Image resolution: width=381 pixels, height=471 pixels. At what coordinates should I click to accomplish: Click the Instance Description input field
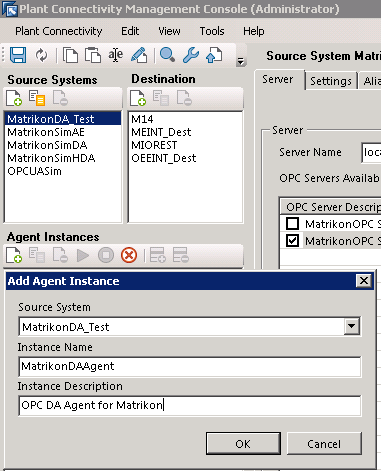click(x=190, y=405)
